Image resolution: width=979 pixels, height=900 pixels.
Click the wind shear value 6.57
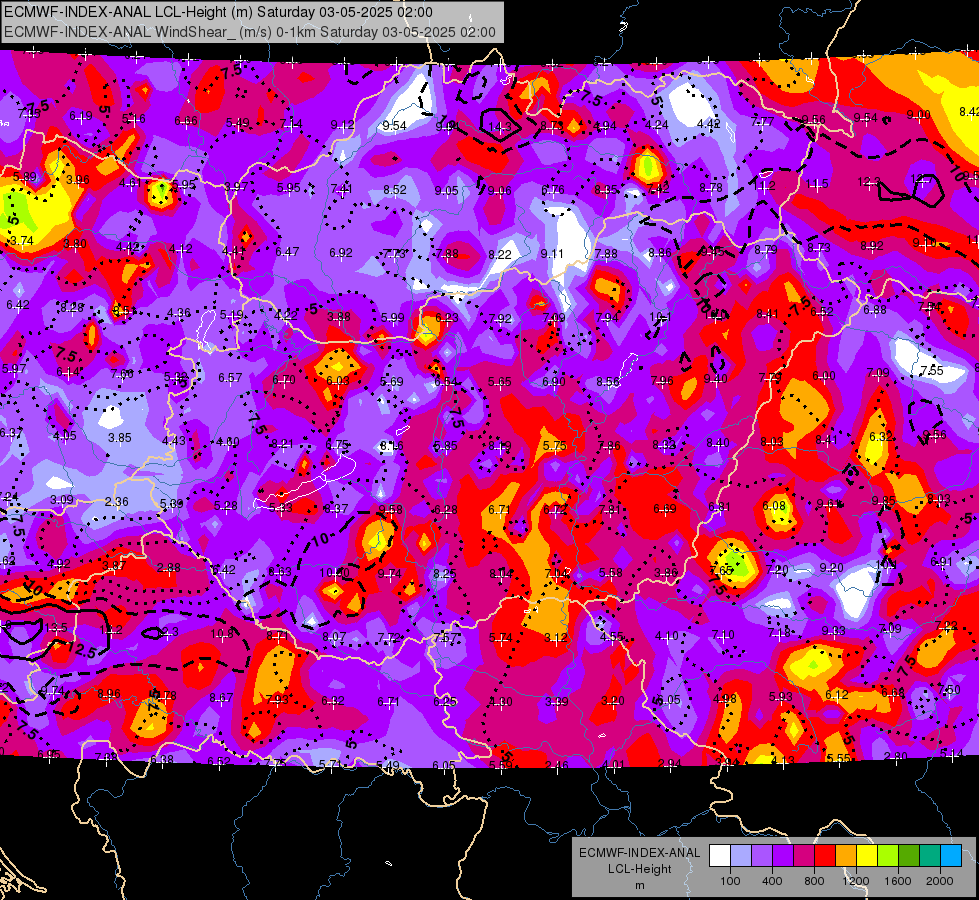230,377
